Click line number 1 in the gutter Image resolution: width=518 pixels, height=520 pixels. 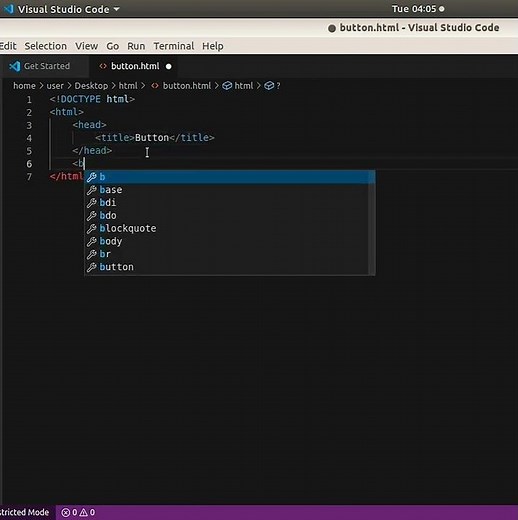click(29, 100)
